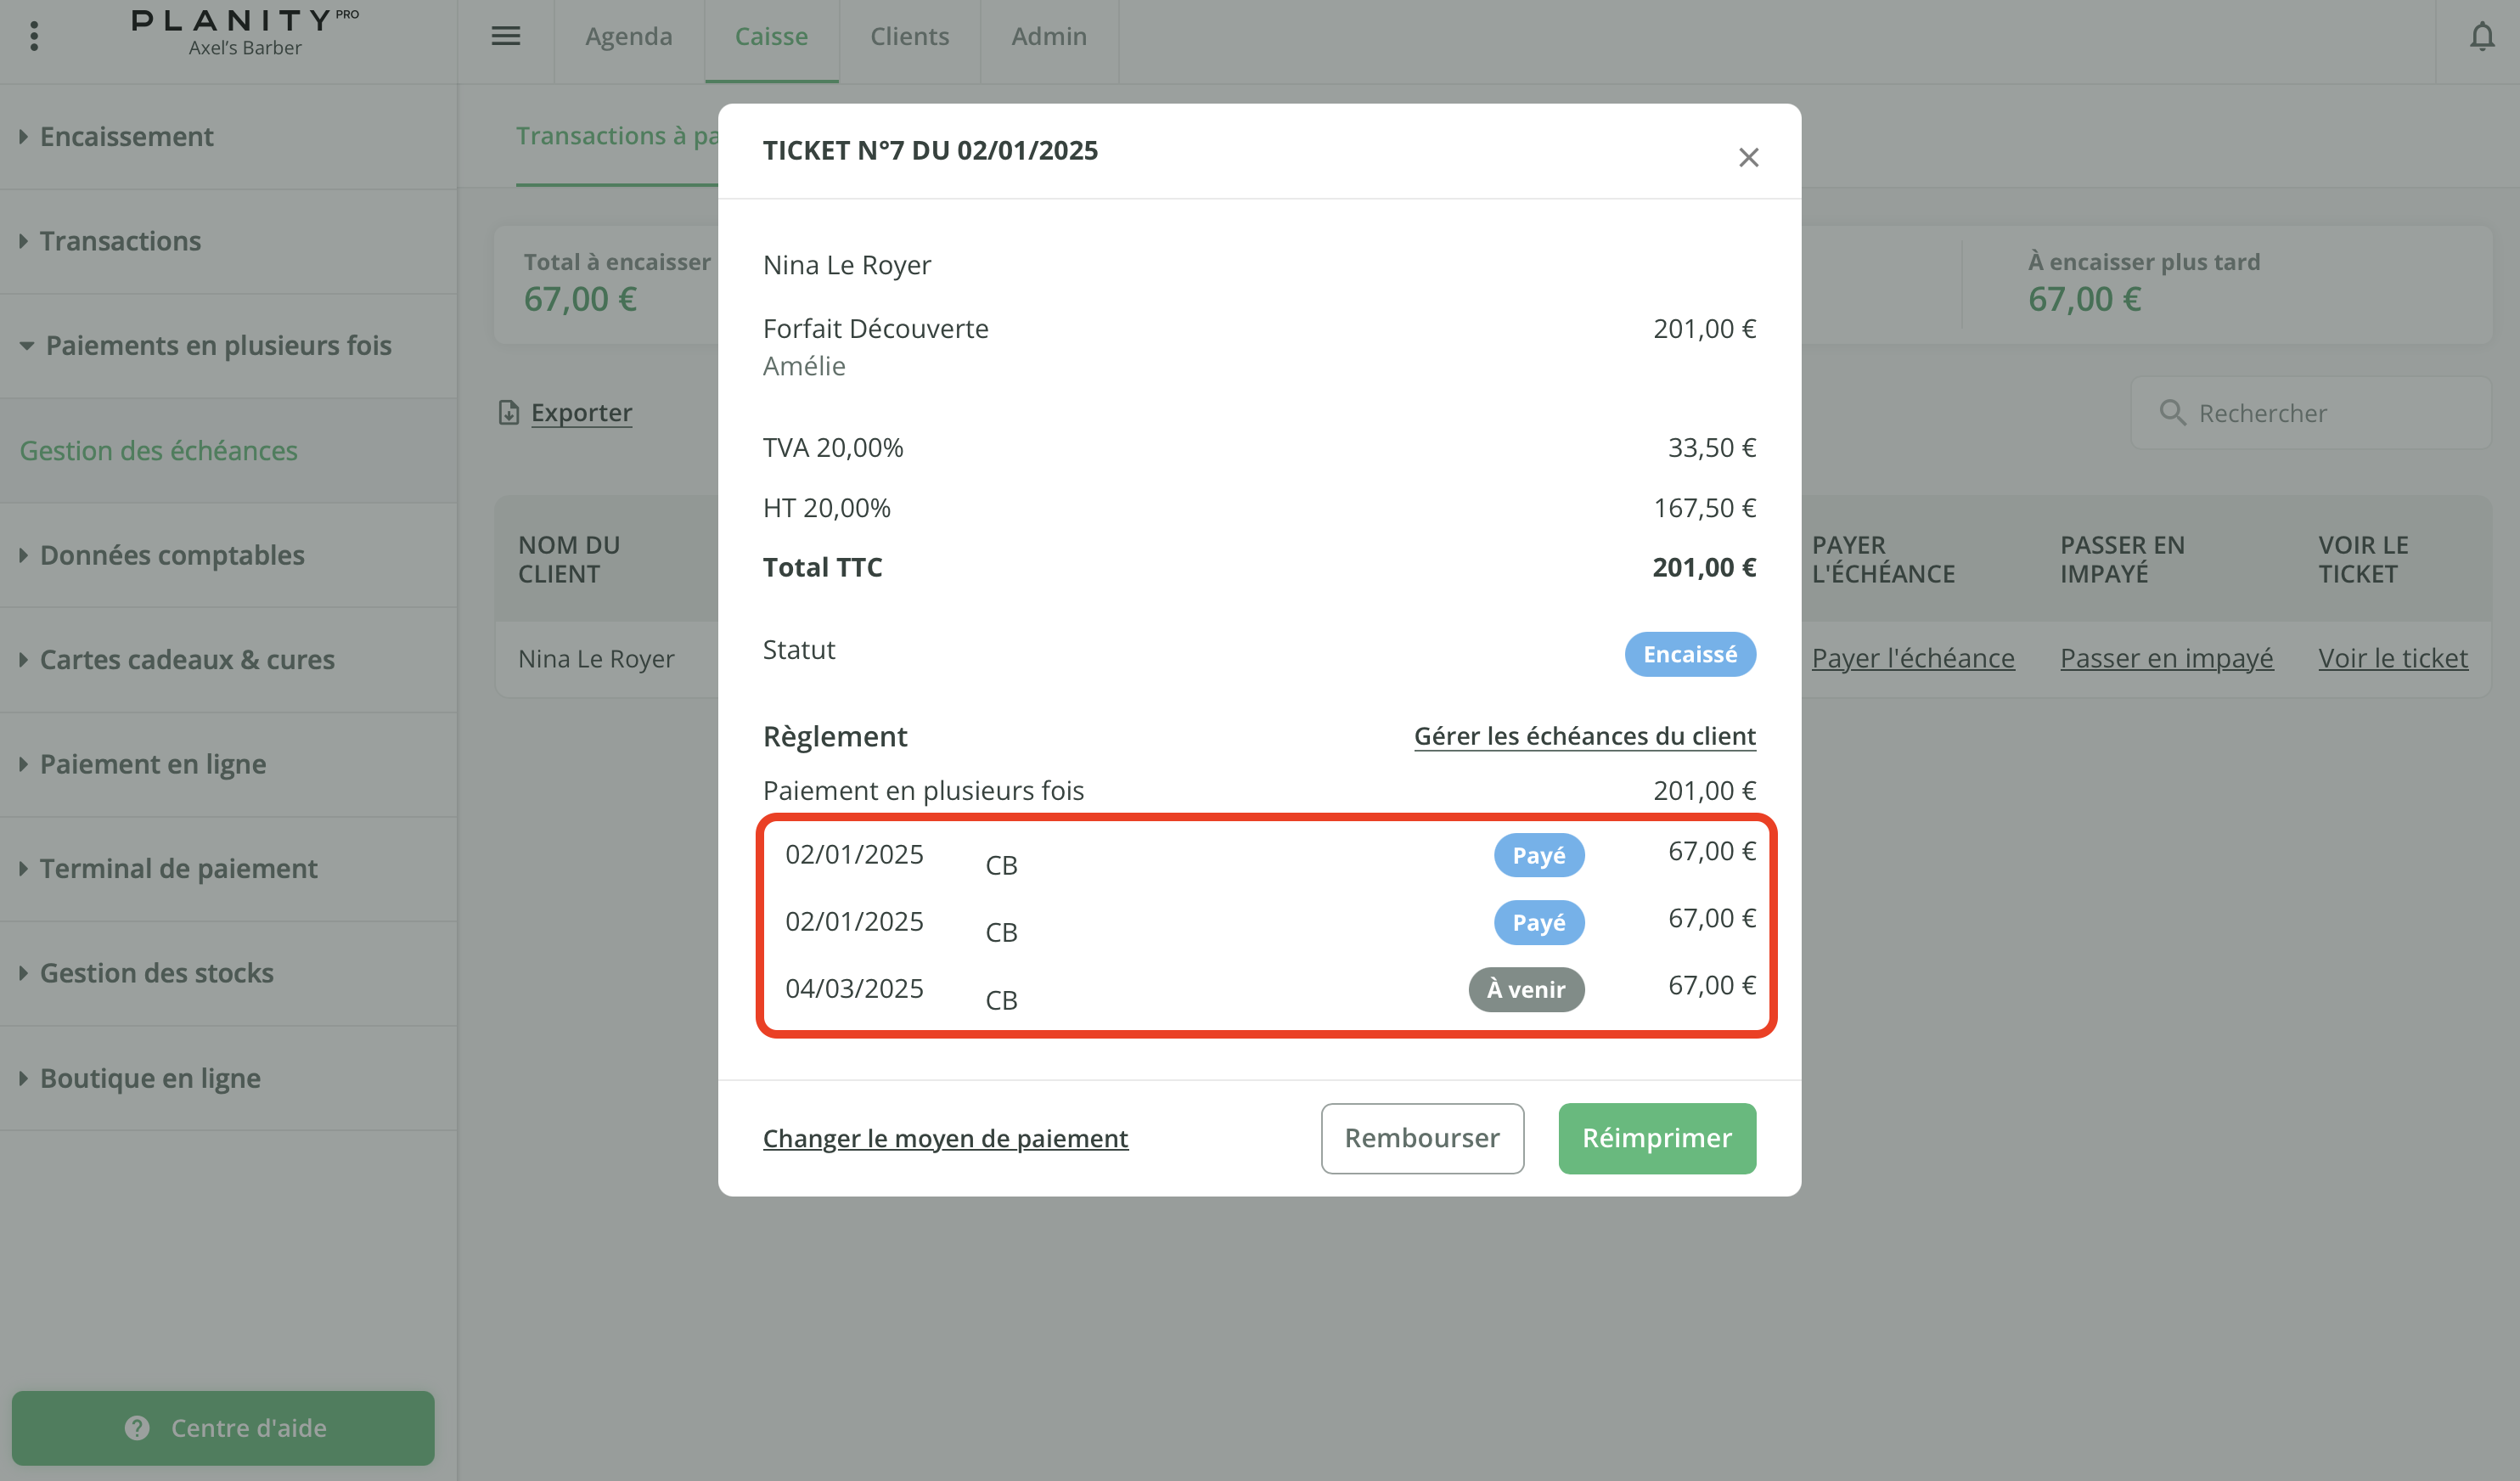
Task: Open the Clients tab
Action: (x=909, y=37)
